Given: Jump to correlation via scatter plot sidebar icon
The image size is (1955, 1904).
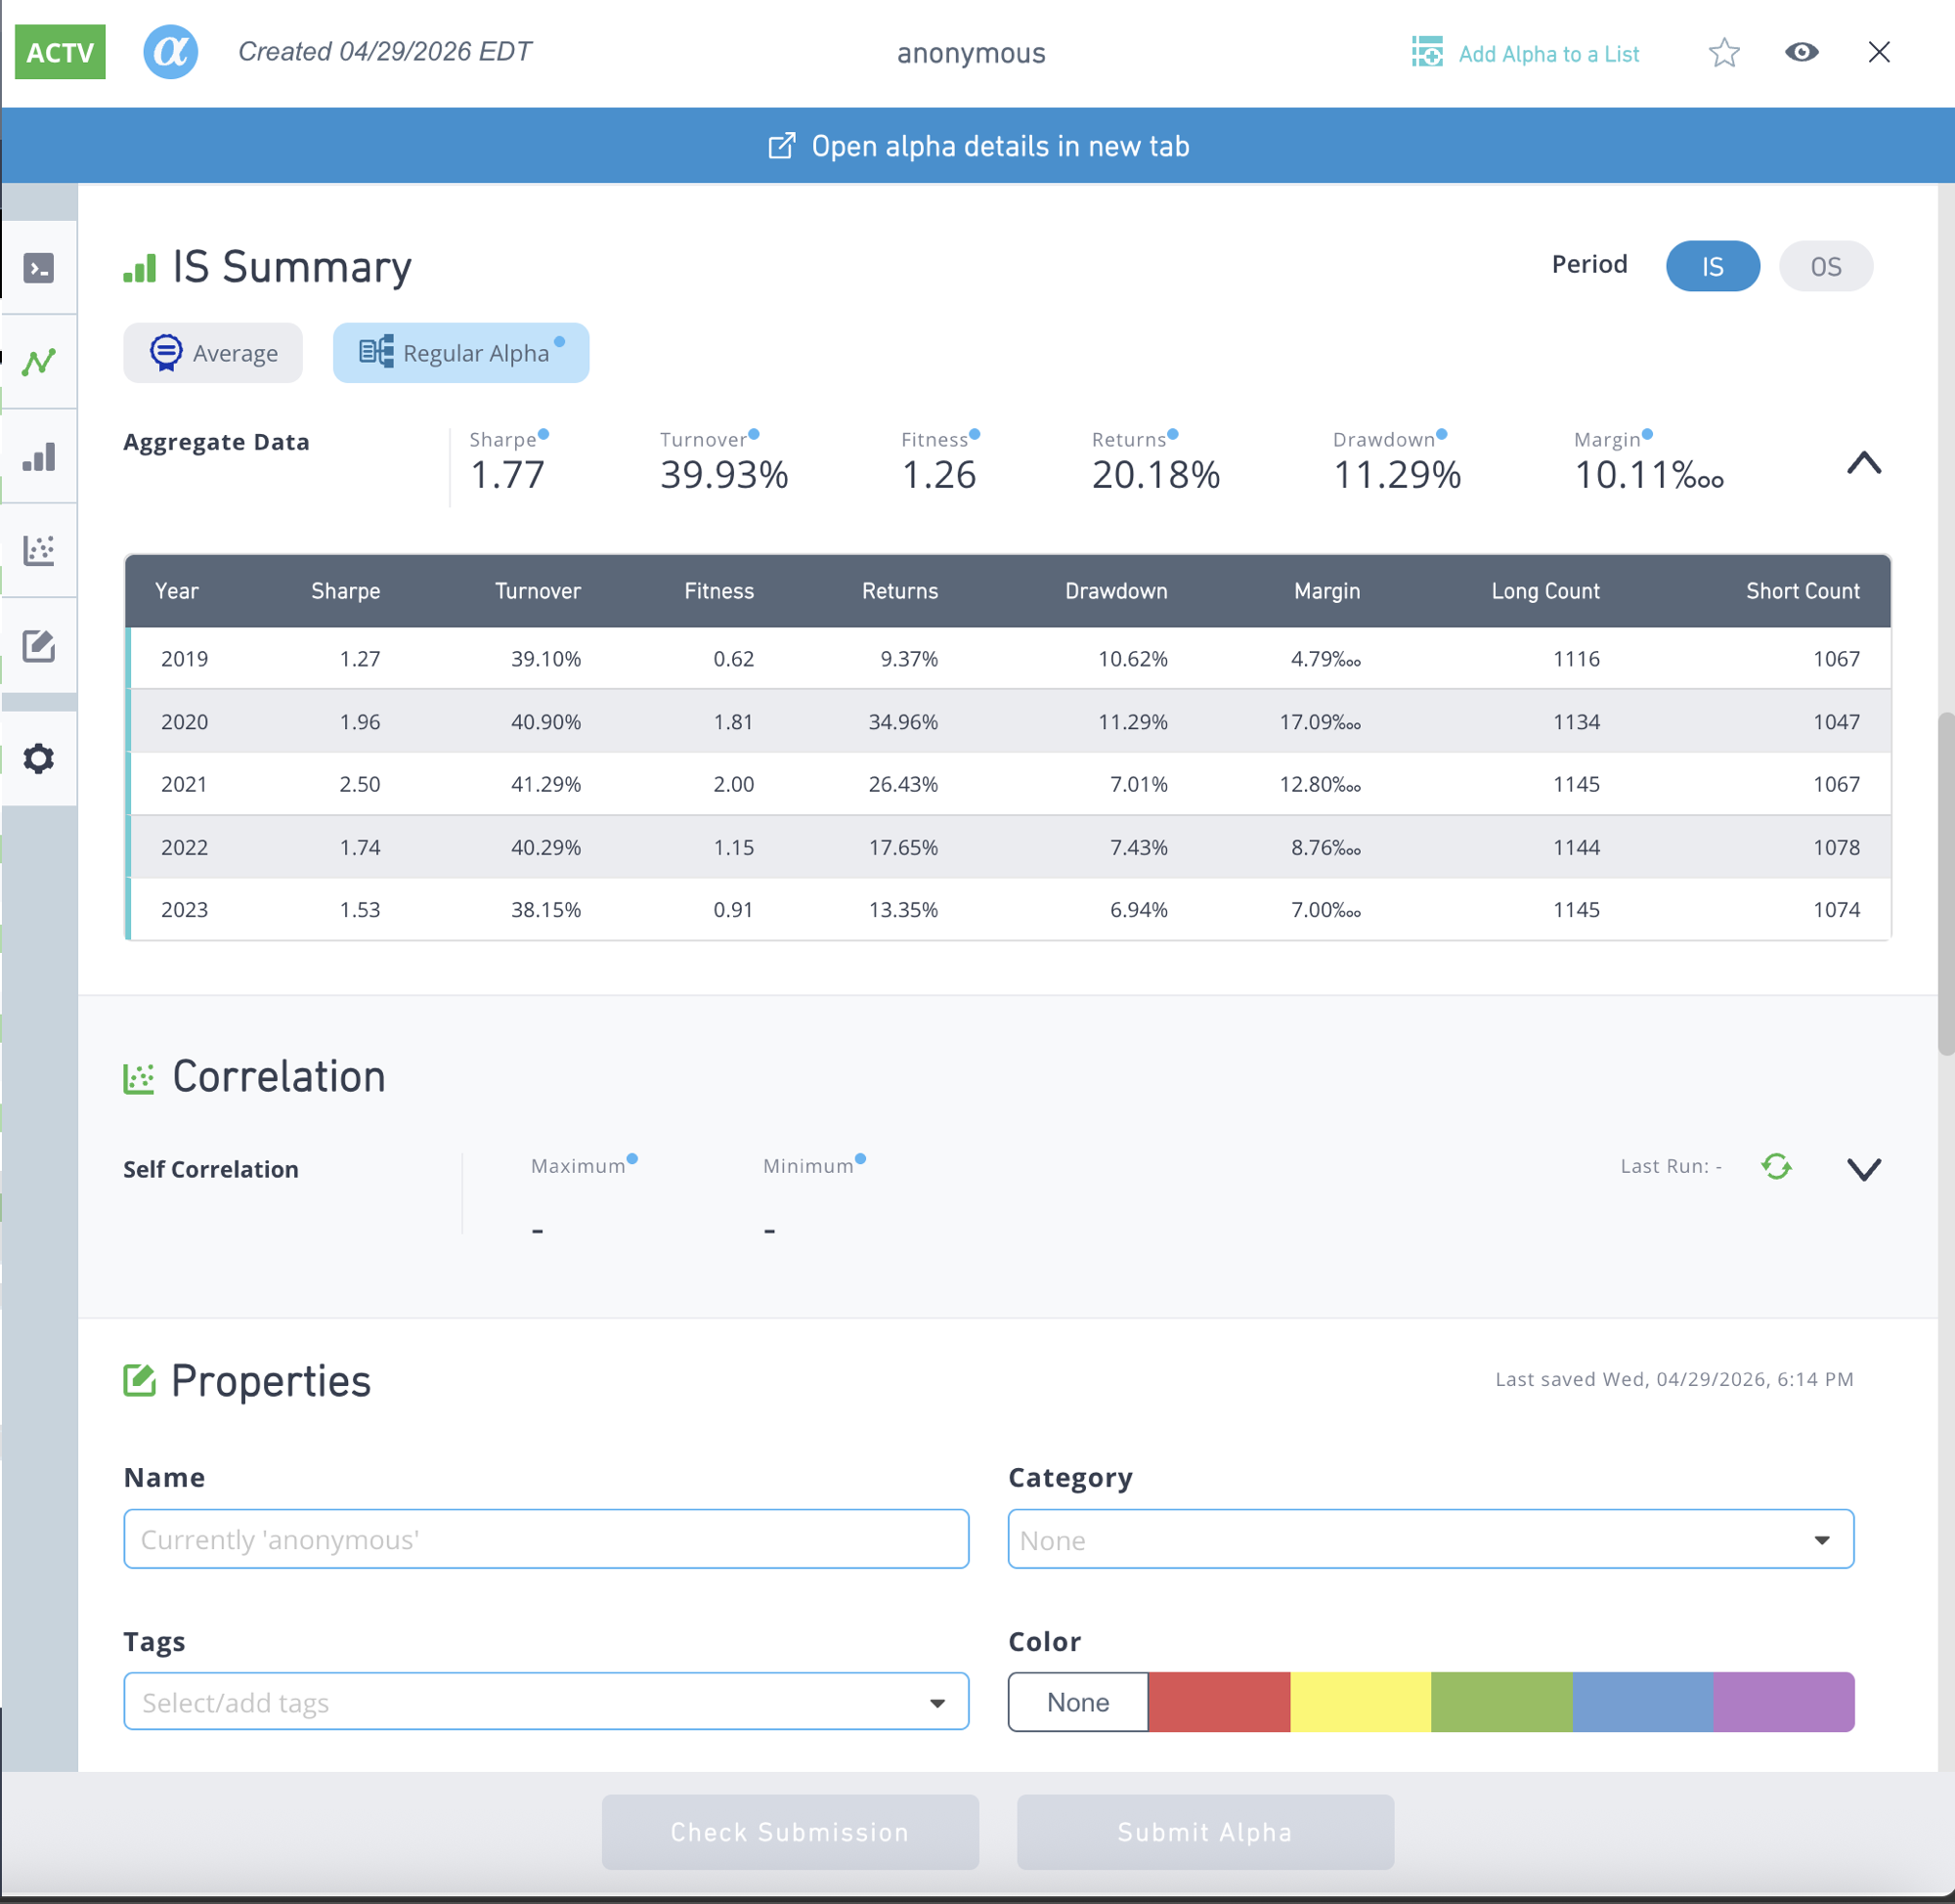Looking at the screenshot, I should pos(39,550).
